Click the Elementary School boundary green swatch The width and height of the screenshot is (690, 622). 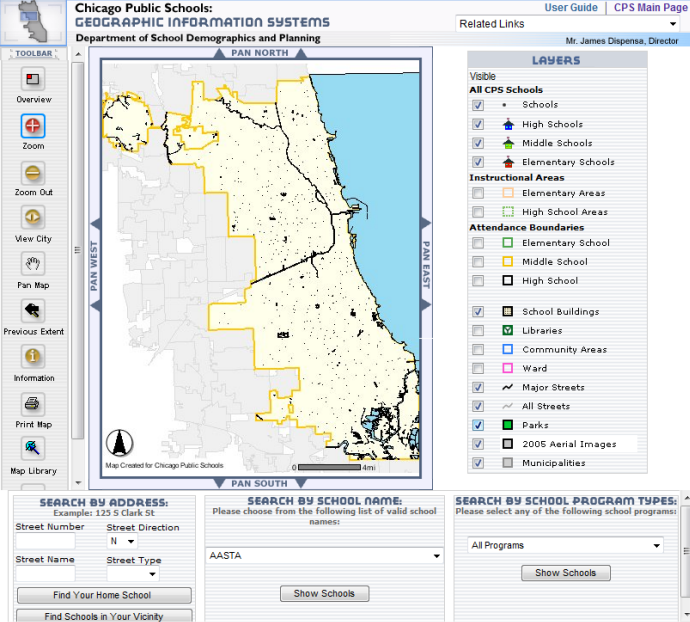tap(508, 243)
